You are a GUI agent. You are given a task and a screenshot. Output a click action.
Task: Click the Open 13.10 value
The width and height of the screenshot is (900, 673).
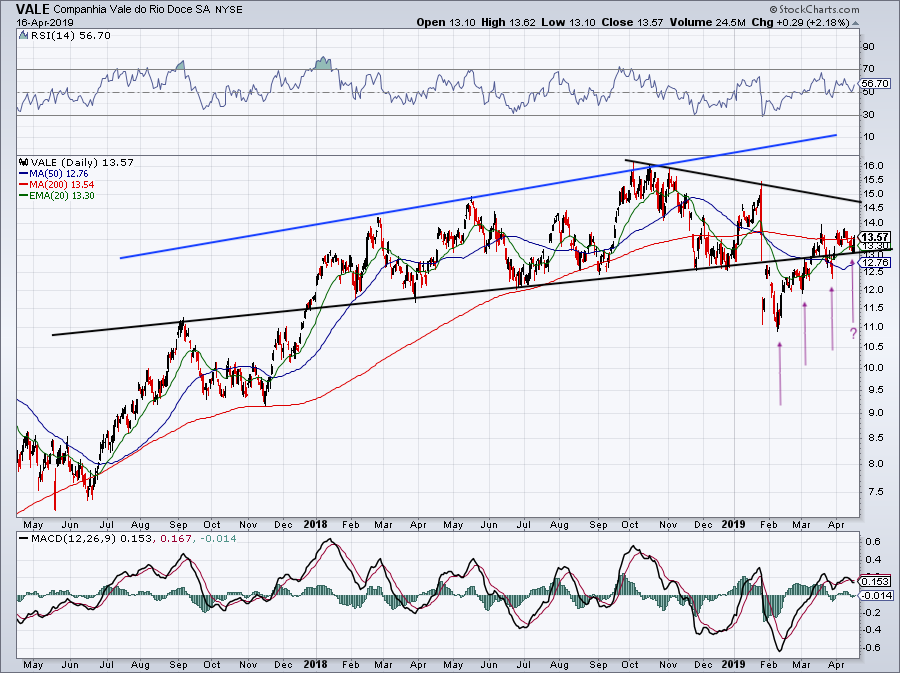[x=445, y=22]
